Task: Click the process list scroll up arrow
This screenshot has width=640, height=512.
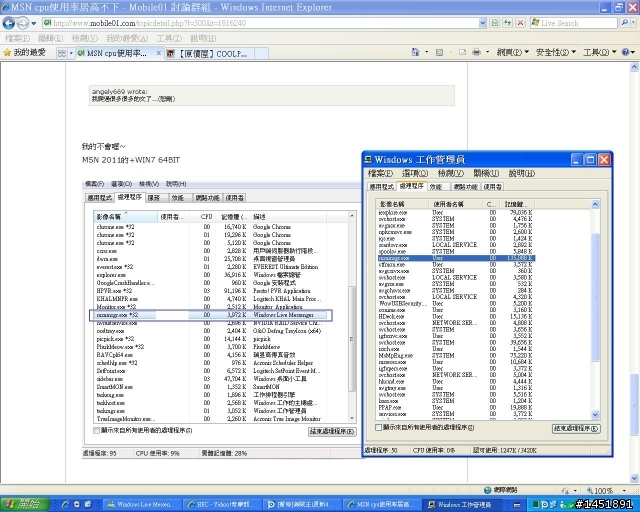Action: click(x=595, y=204)
